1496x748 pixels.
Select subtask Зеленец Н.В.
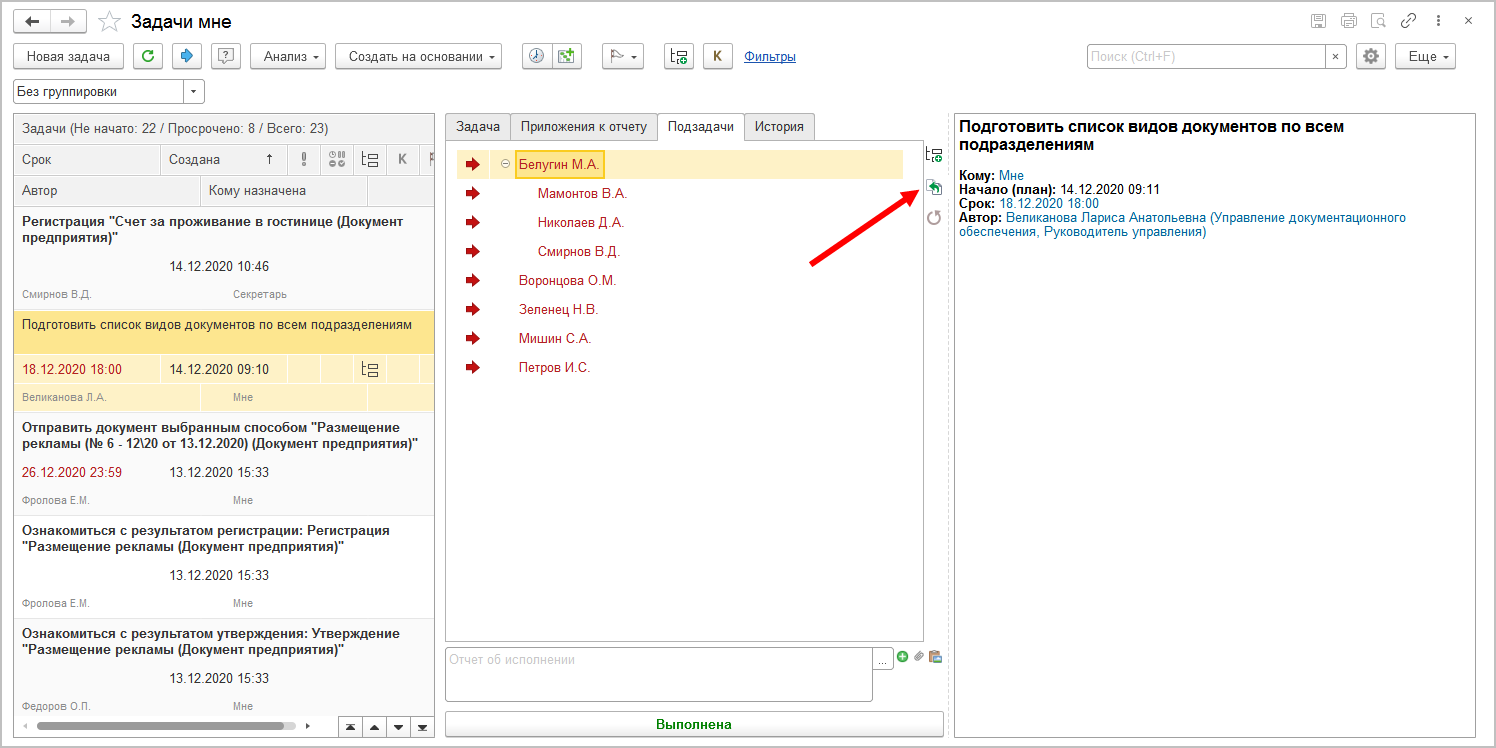pyautogui.click(x=558, y=309)
